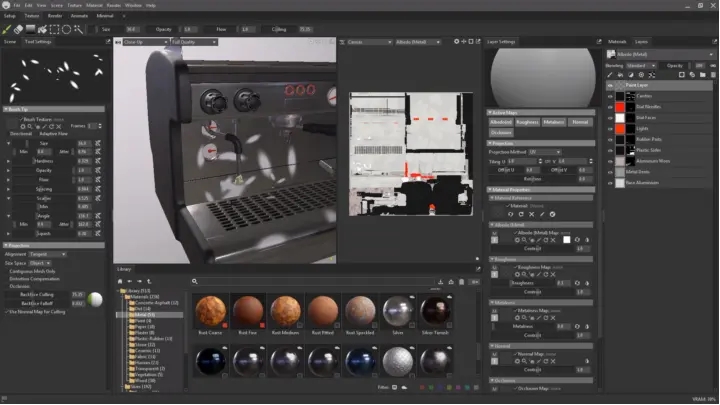Switch to the Render workspace tab
Screen dimensions: 720x405
[55, 16]
